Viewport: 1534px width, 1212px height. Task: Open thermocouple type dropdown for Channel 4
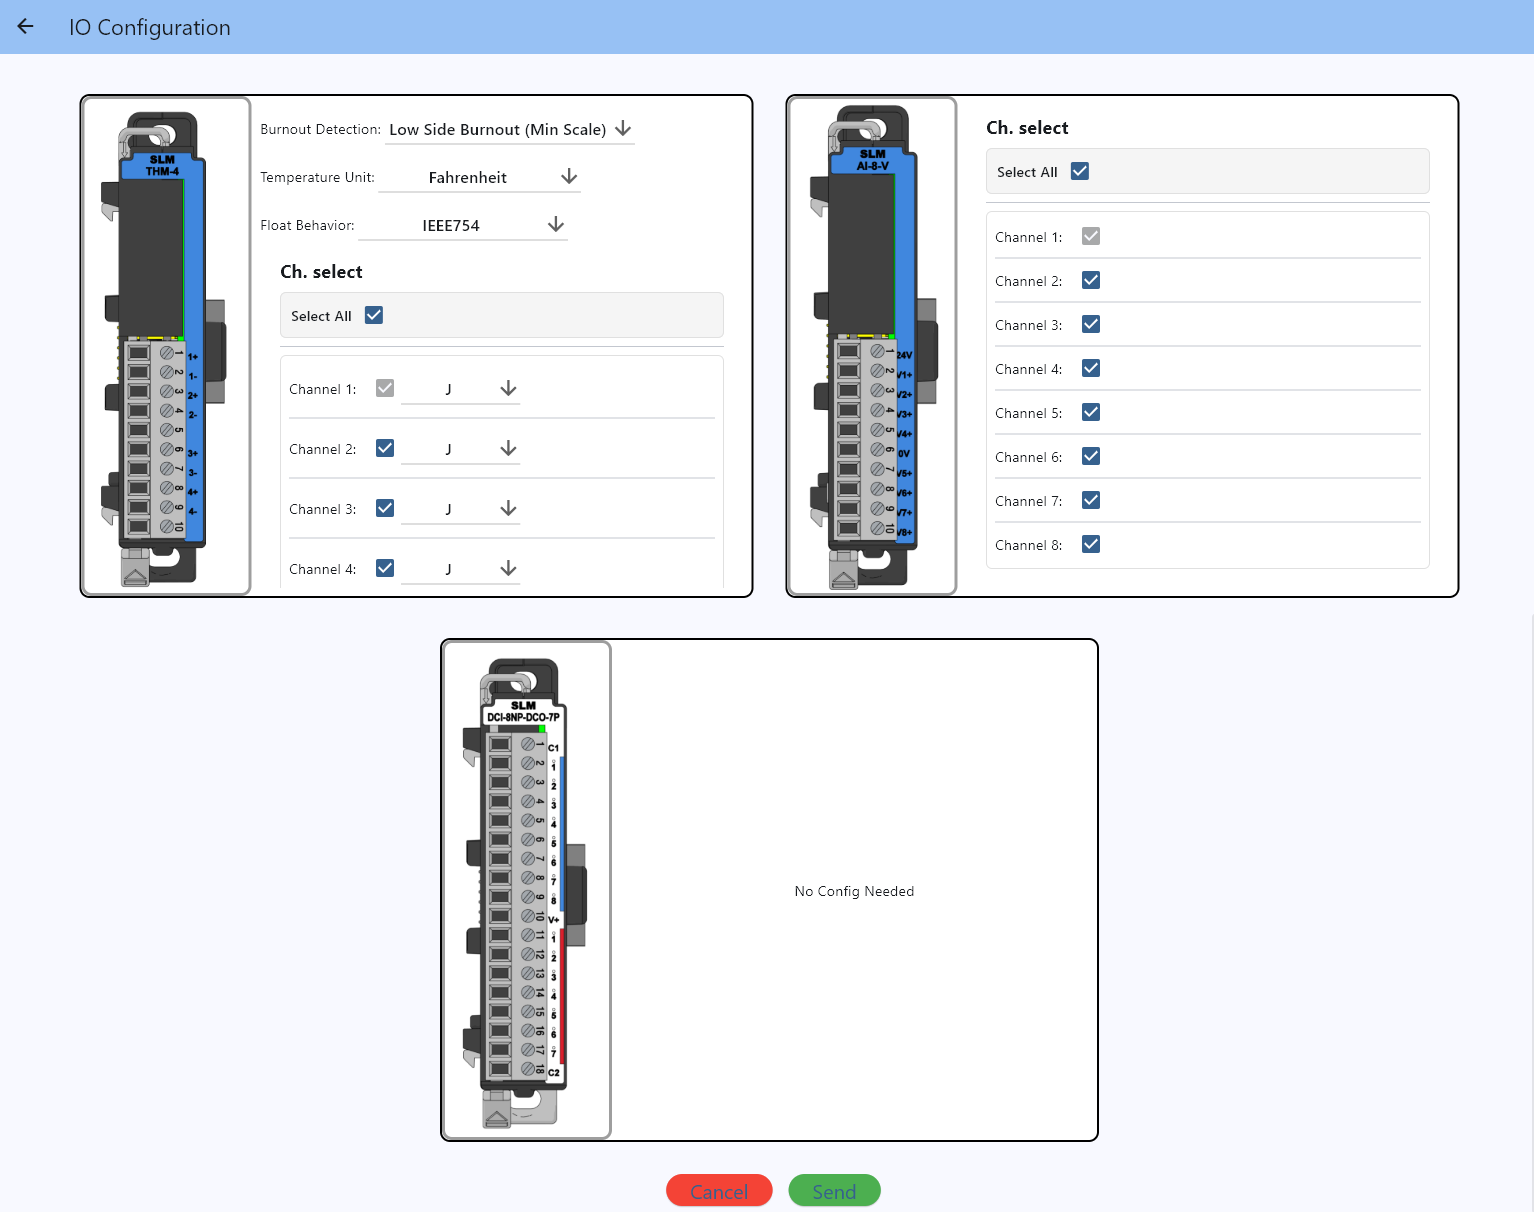tap(460, 569)
